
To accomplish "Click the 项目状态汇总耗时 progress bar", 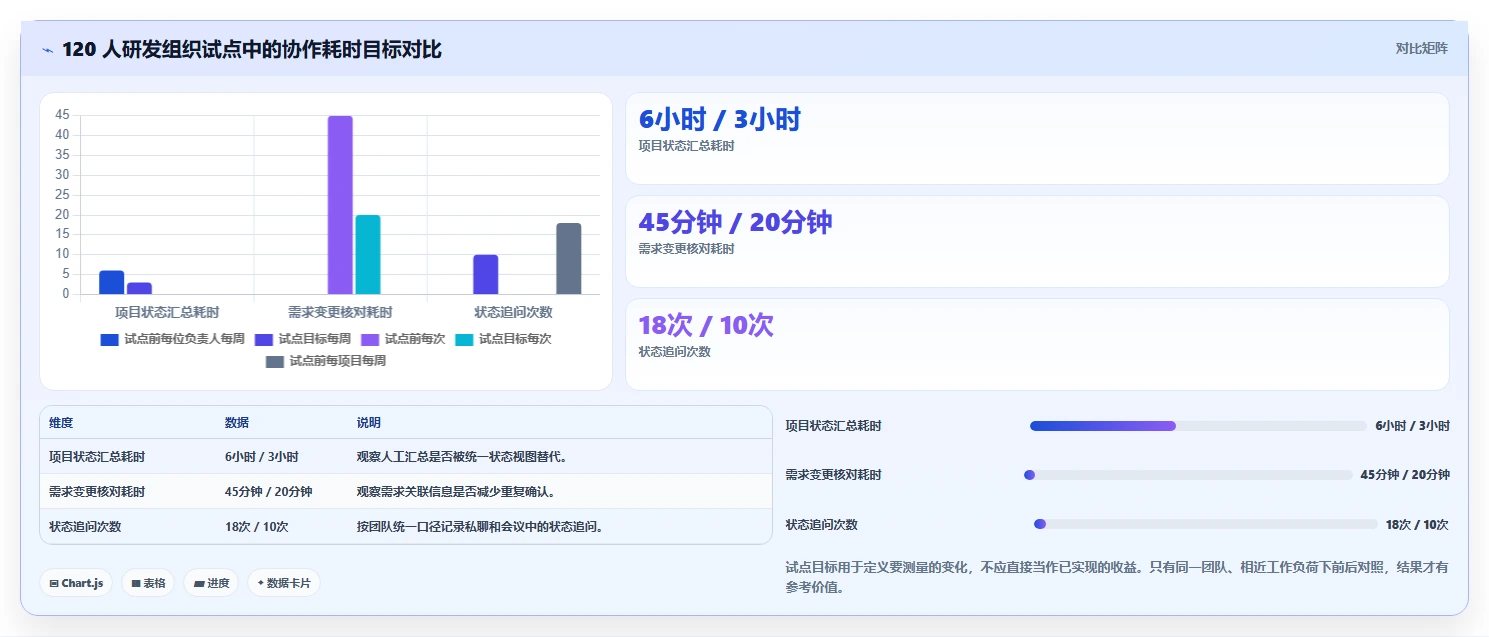I will pos(1198,426).
